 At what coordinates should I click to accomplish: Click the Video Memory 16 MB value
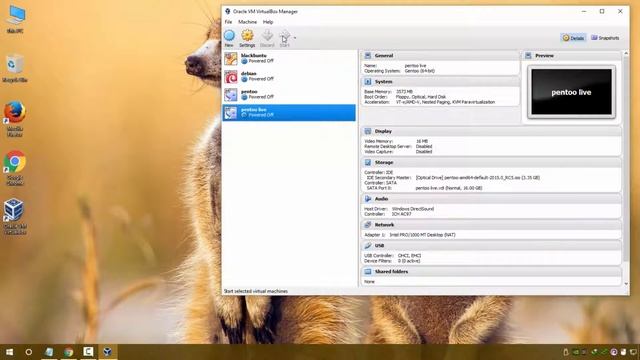(x=422, y=141)
